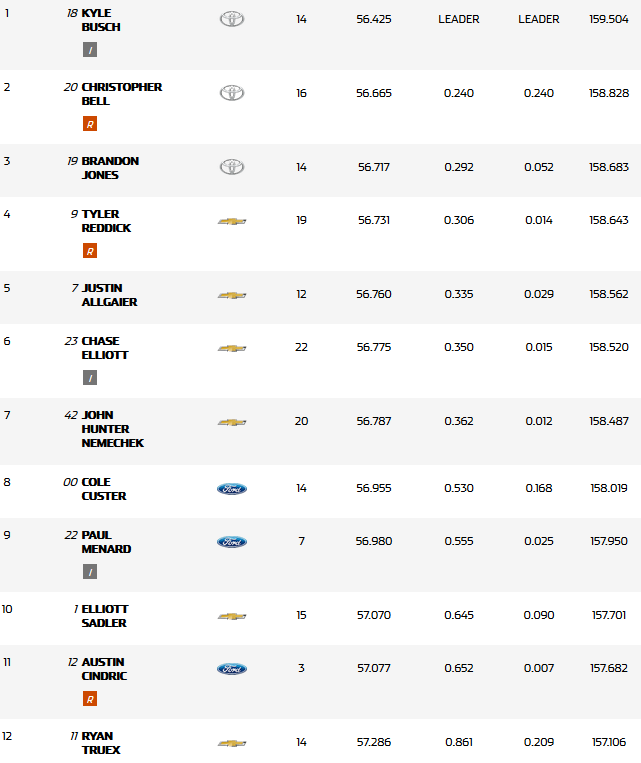641x763 pixels.
Task: Click the Chevrolet logo beside Tyler Reddick
Action: 232,220
